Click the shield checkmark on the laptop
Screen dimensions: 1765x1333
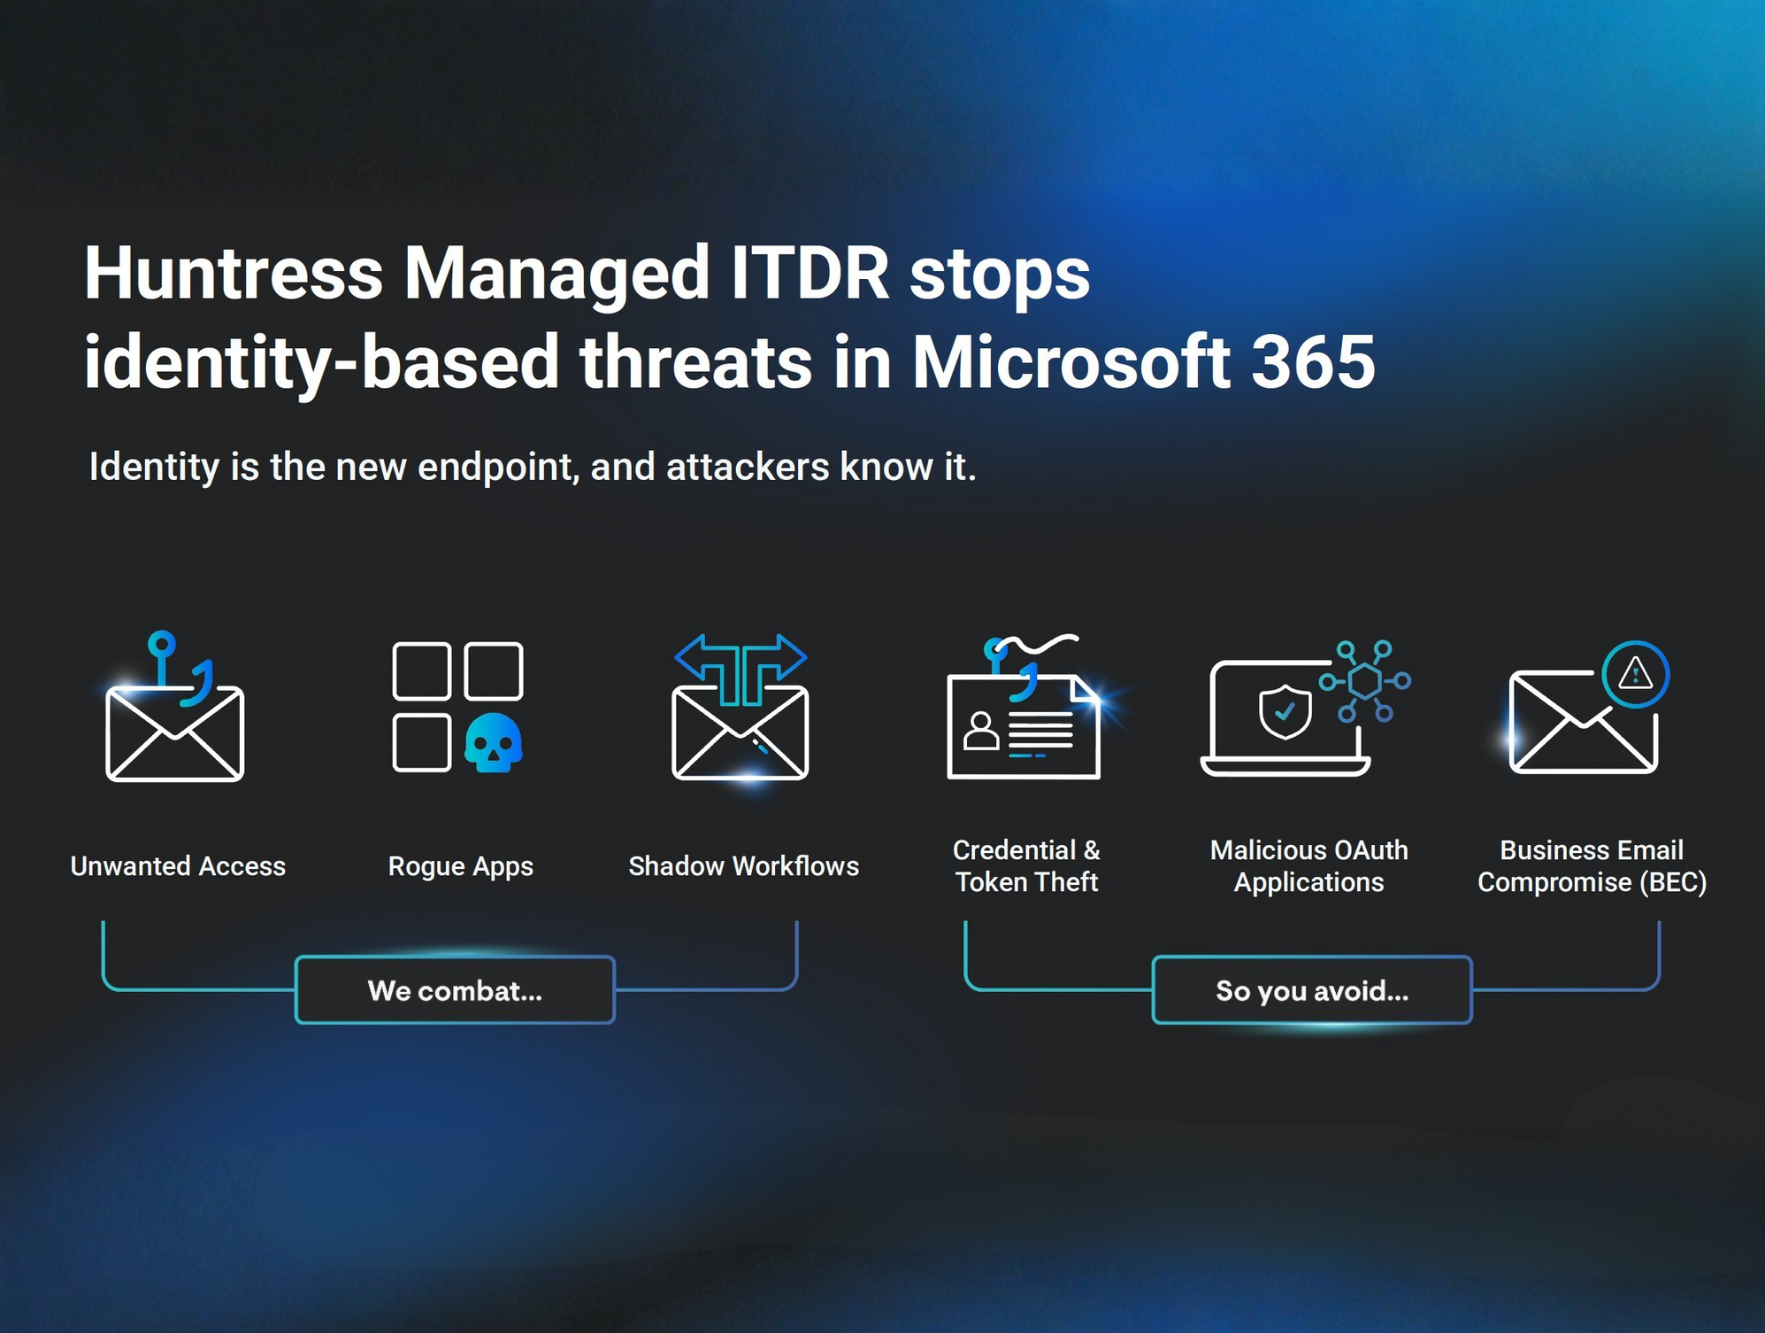[1285, 711]
